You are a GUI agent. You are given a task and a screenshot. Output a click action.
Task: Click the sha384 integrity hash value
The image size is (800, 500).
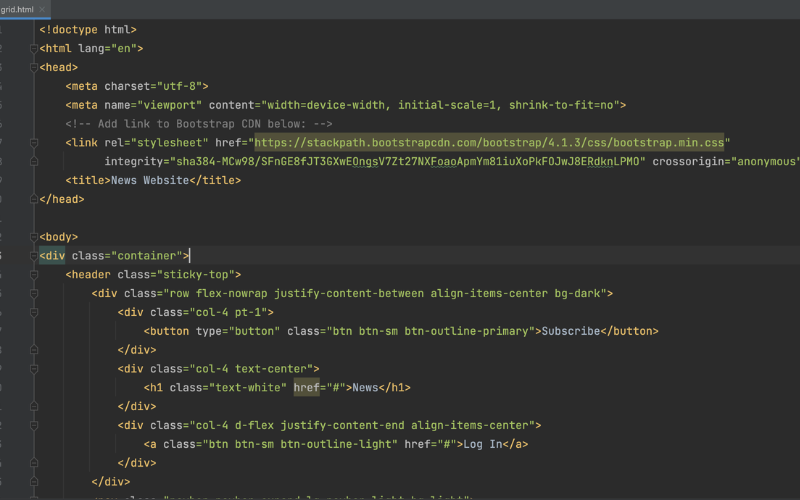[x=407, y=162]
